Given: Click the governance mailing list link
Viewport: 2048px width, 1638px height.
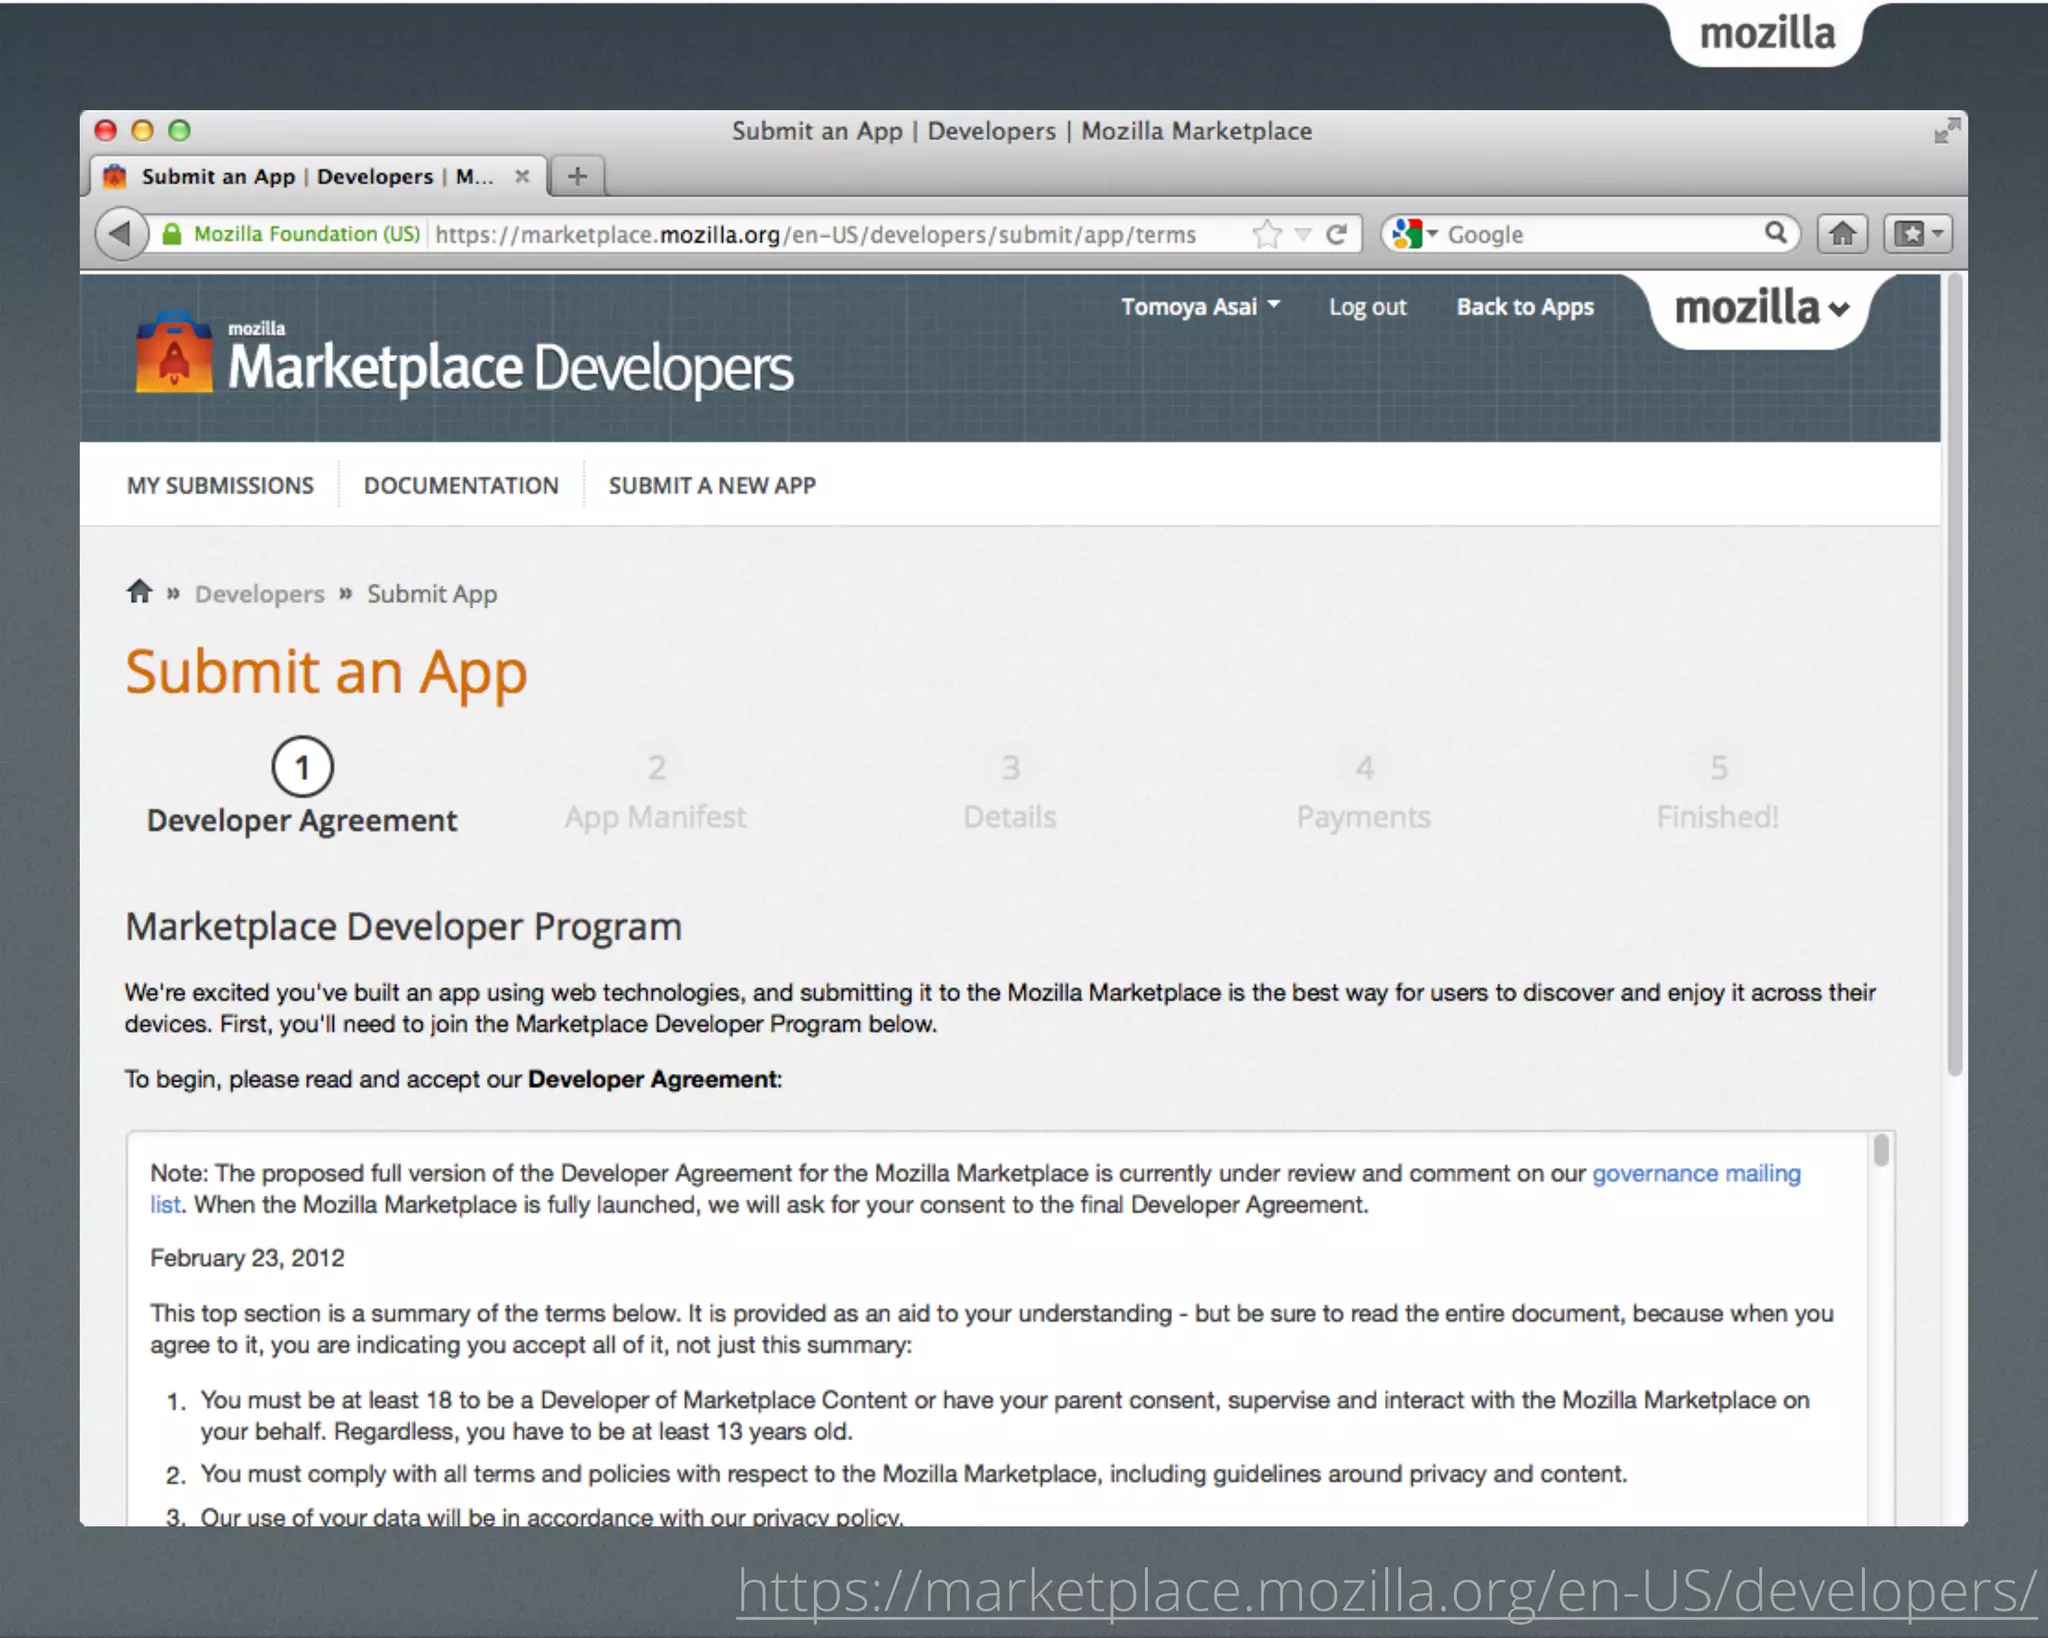Looking at the screenshot, I should pyautogui.click(x=1696, y=1173).
